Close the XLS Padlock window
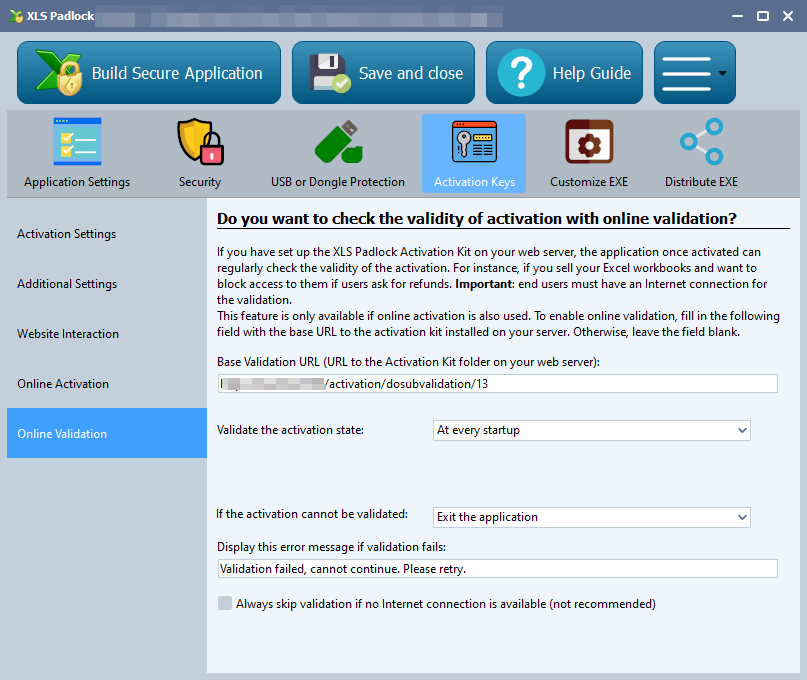Image resolution: width=807 pixels, height=680 pixels. (x=788, y=16)
